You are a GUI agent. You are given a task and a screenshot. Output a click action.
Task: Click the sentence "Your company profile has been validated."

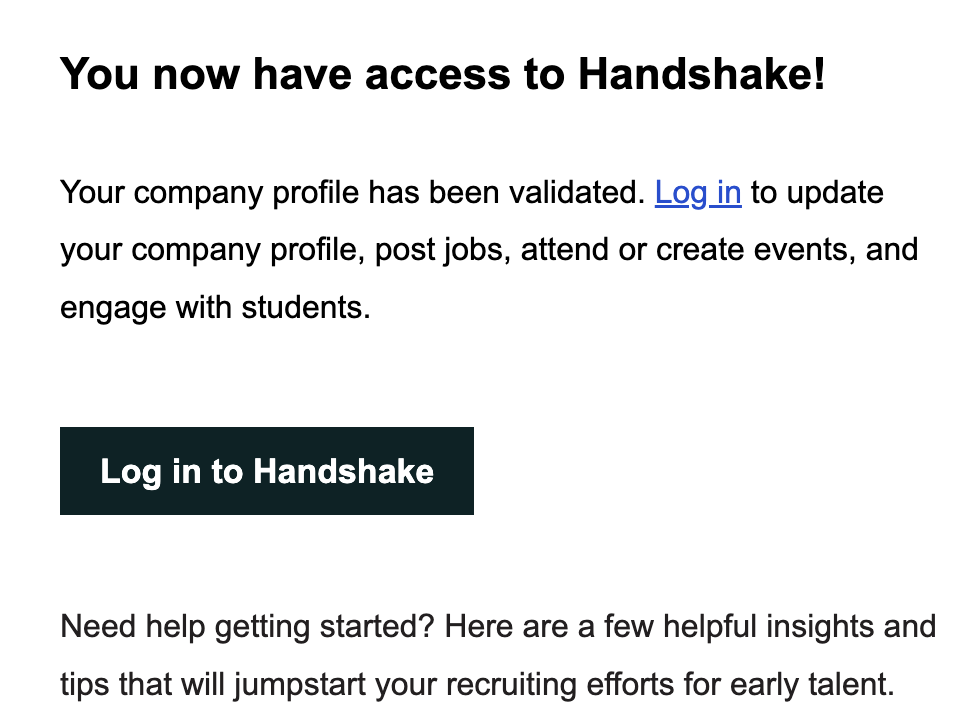[x=353, y=193]
